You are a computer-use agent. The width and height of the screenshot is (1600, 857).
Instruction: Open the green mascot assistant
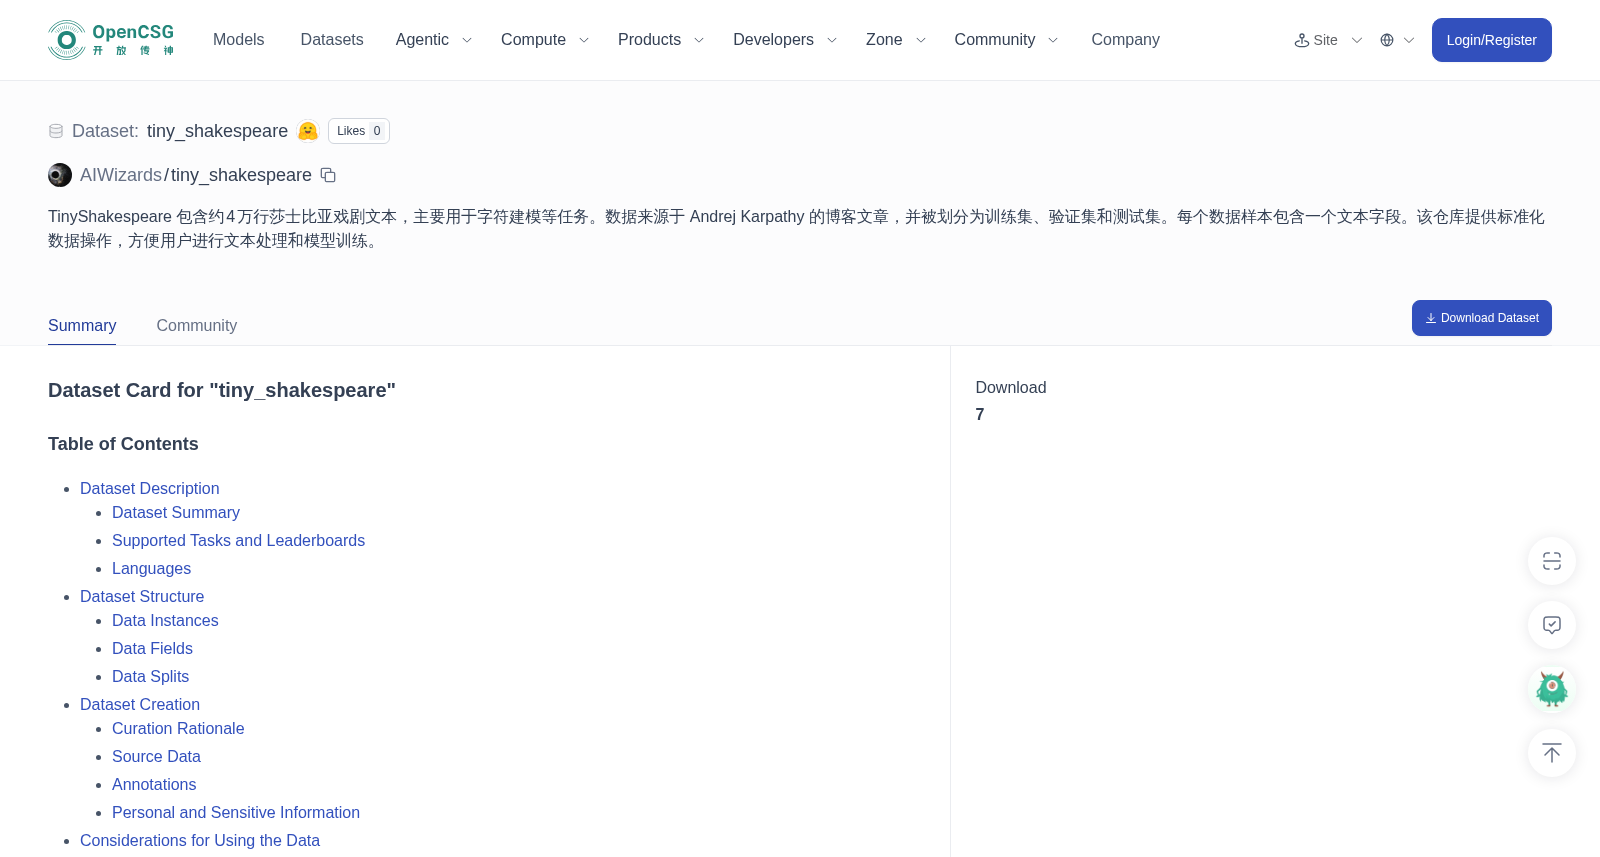[x=1552, y=689]
